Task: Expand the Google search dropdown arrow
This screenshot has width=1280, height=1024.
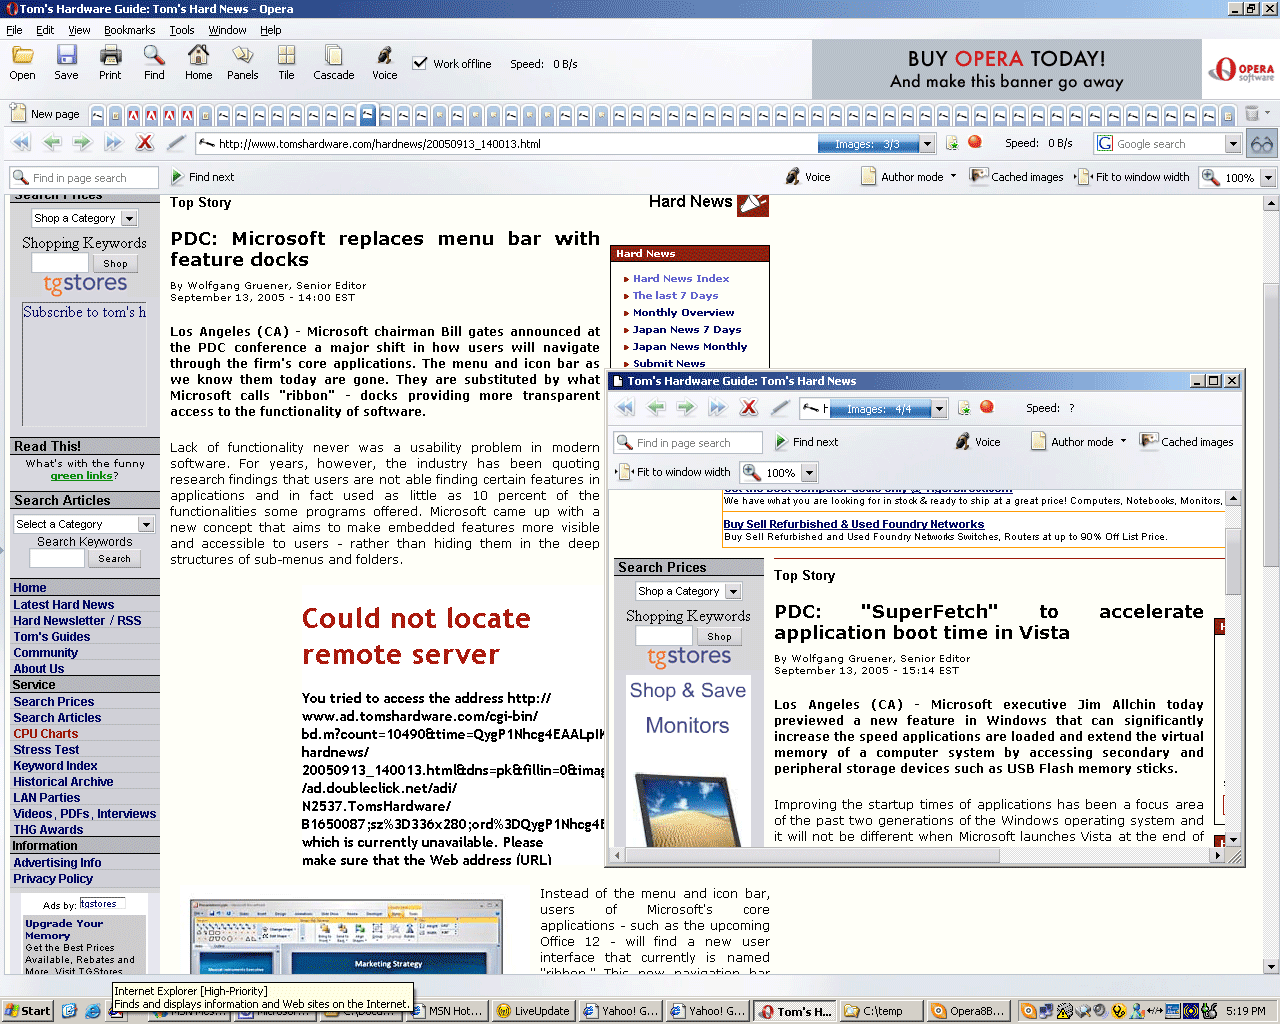Action: click(x=1233, y=144)
